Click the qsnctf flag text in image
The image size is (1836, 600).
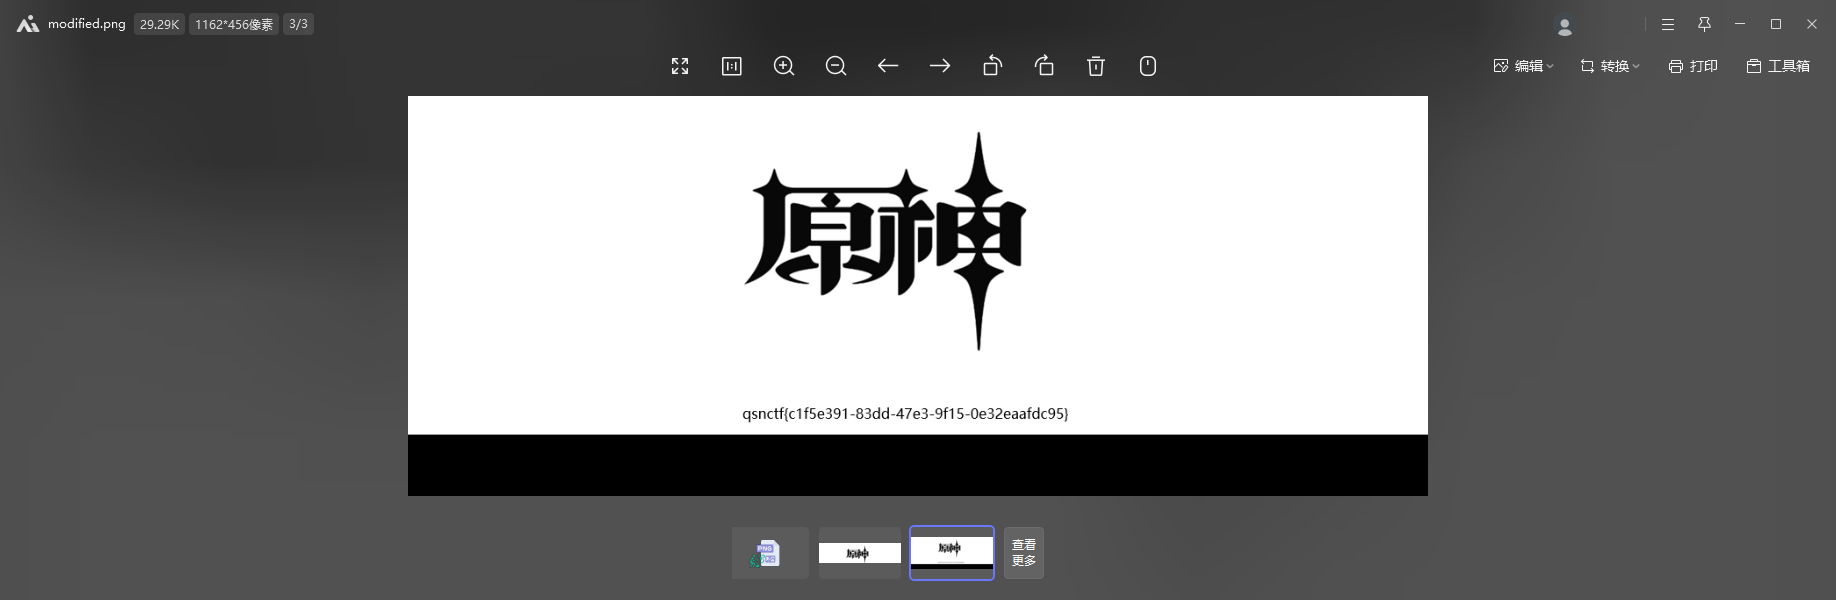pos(905,413)
